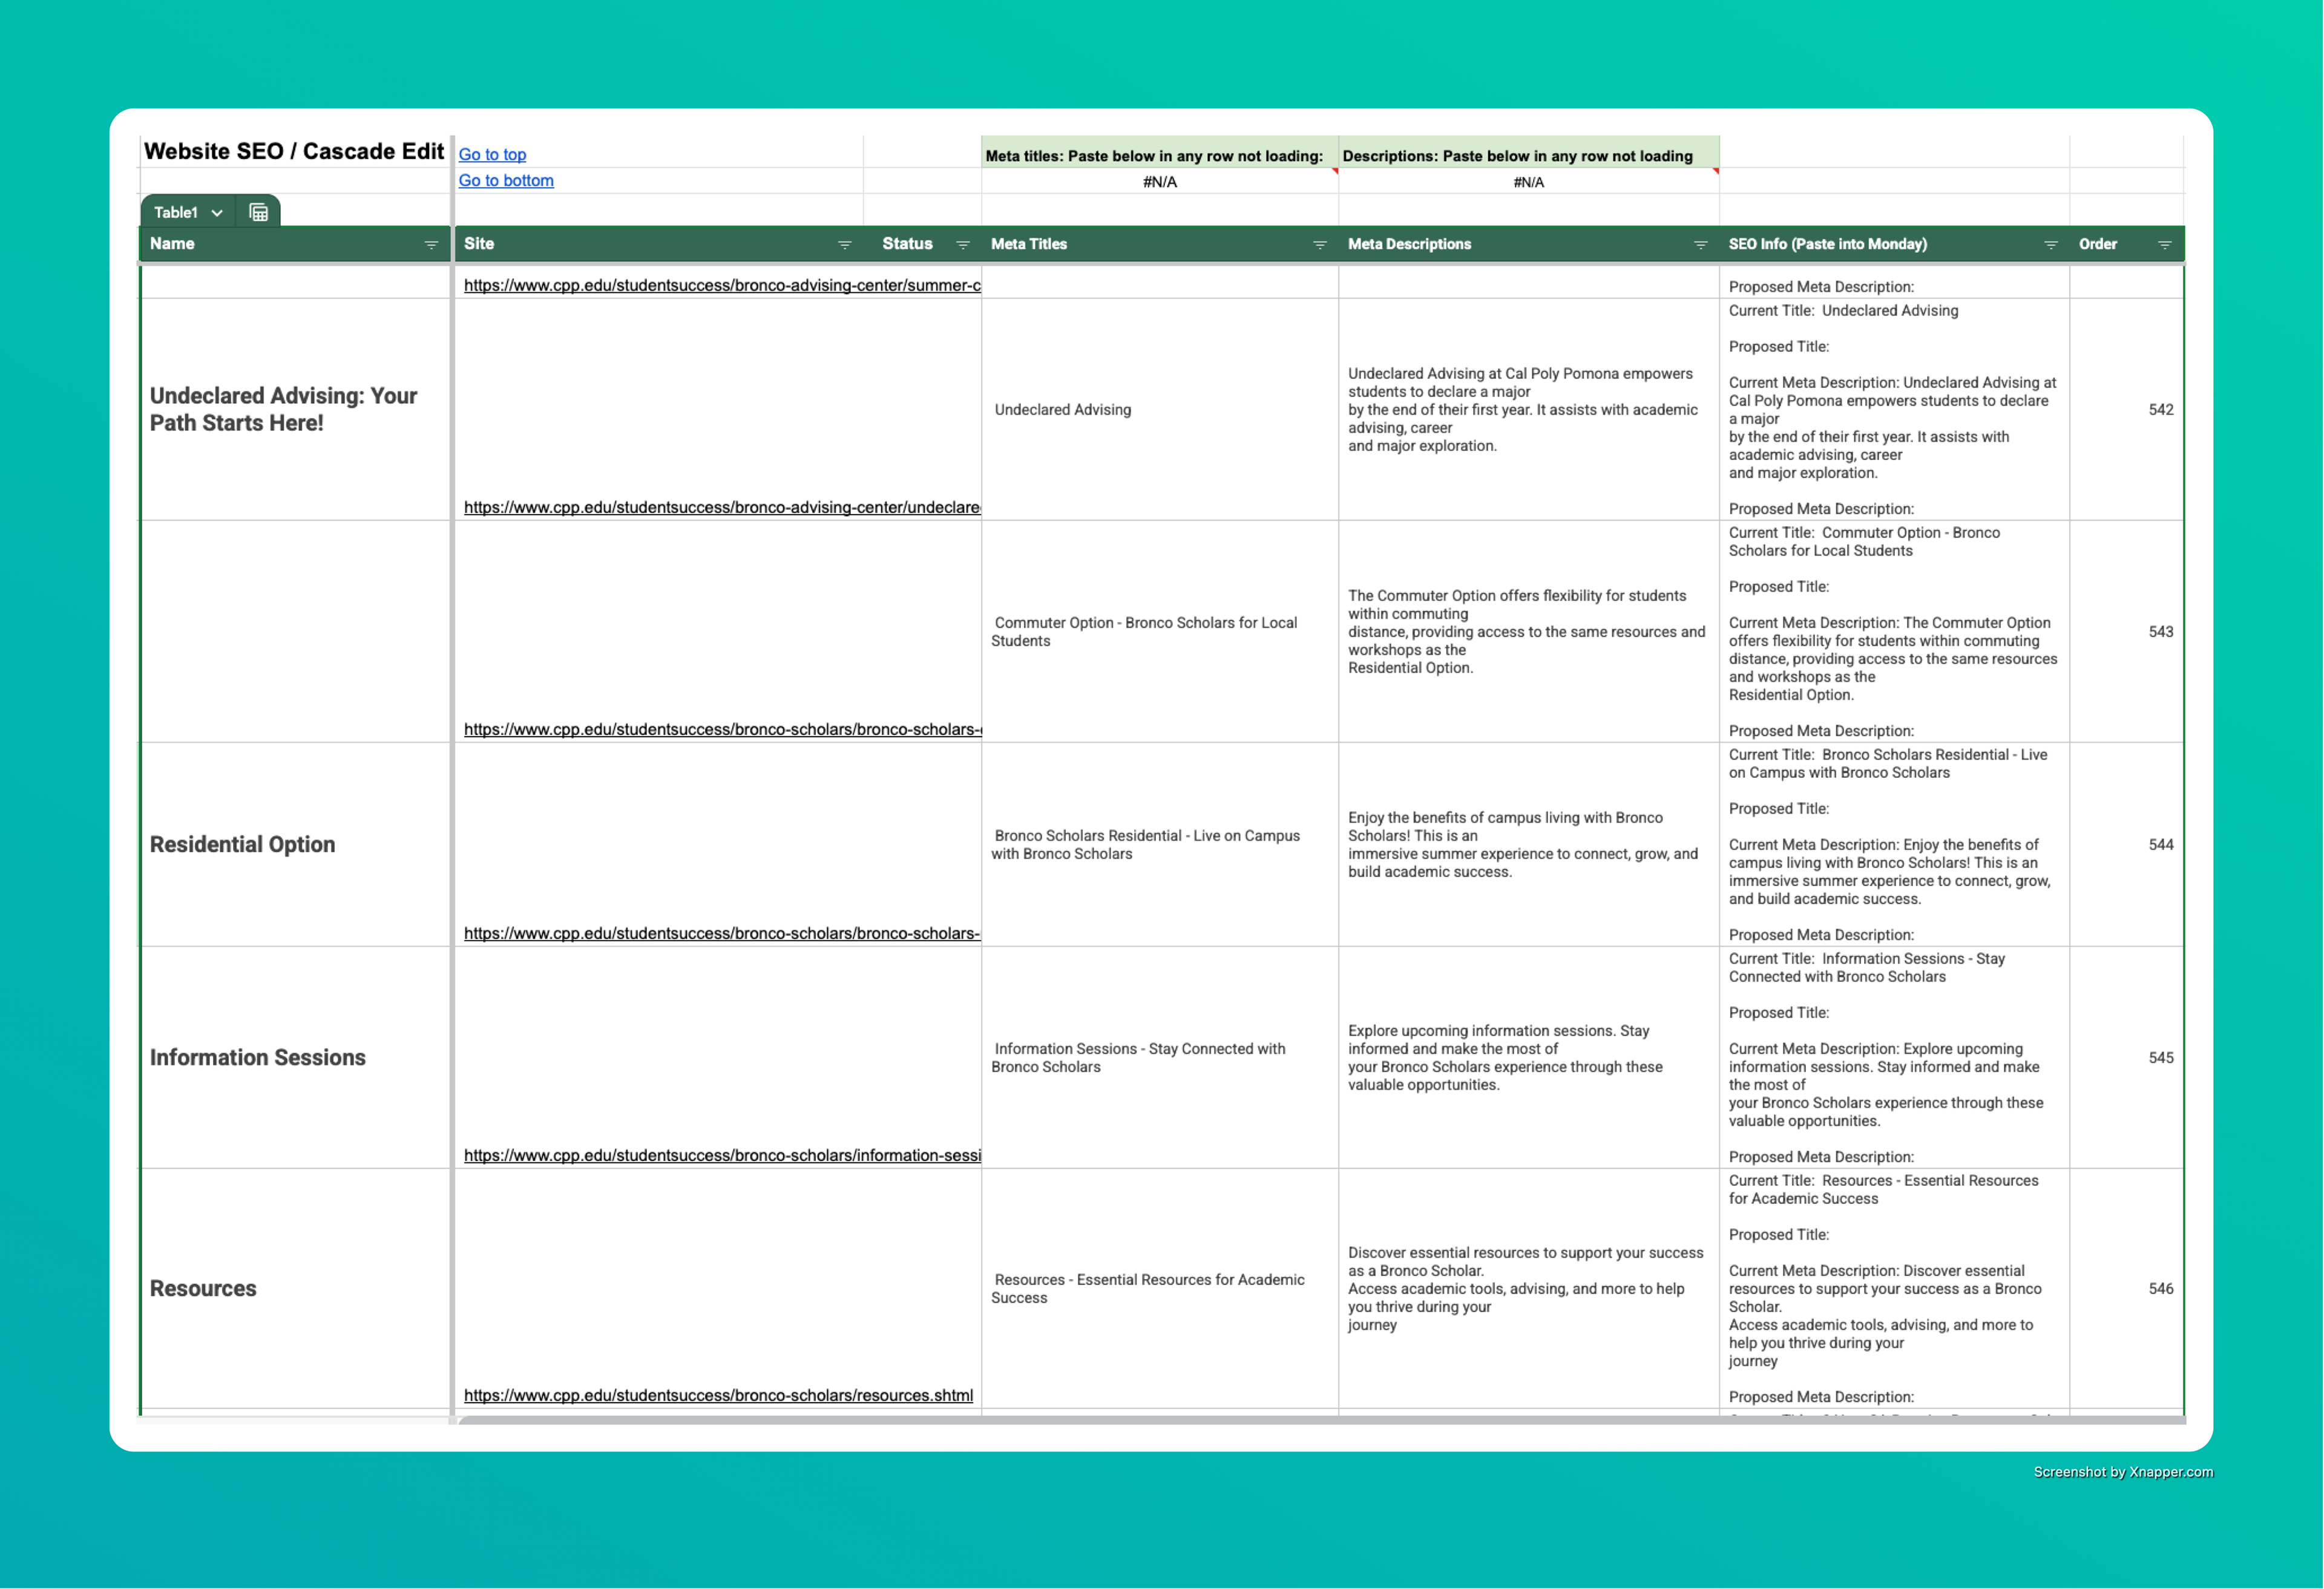Select the #N/A cell under Meta titles
This screenshot has height=1589, width=2324.
(1159, 182)
